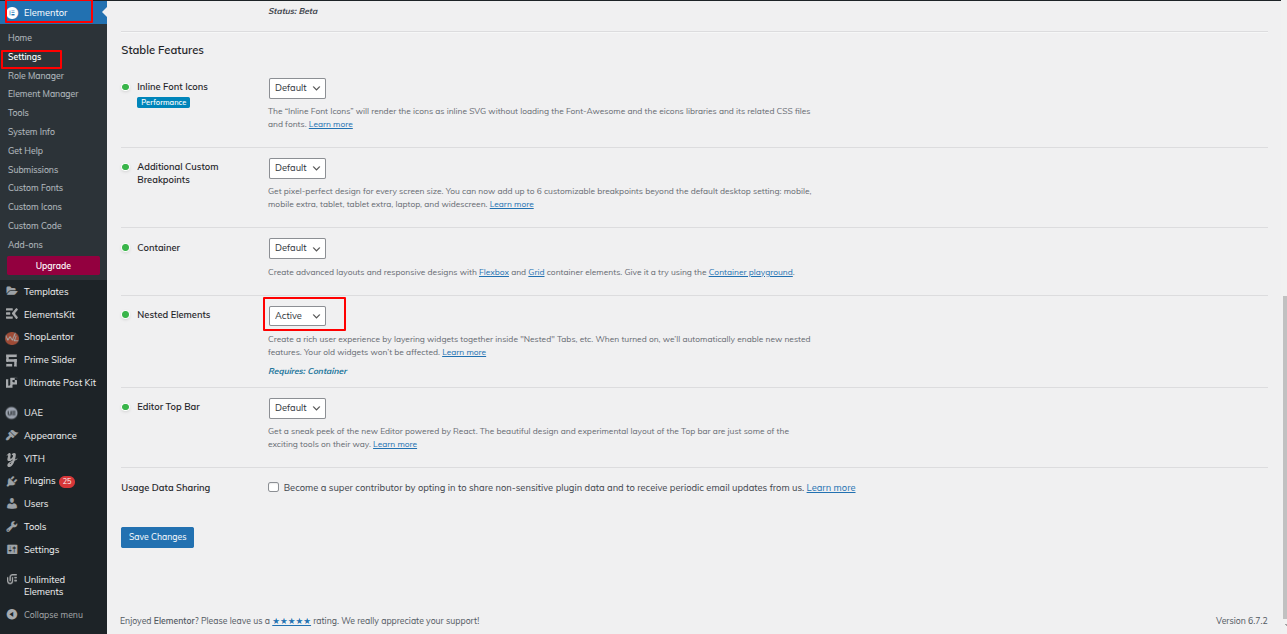1287x634 pixels.
Task: Open the Inline Font Icons dropdown
Action: pyautogui.click(x=297, y=88)
